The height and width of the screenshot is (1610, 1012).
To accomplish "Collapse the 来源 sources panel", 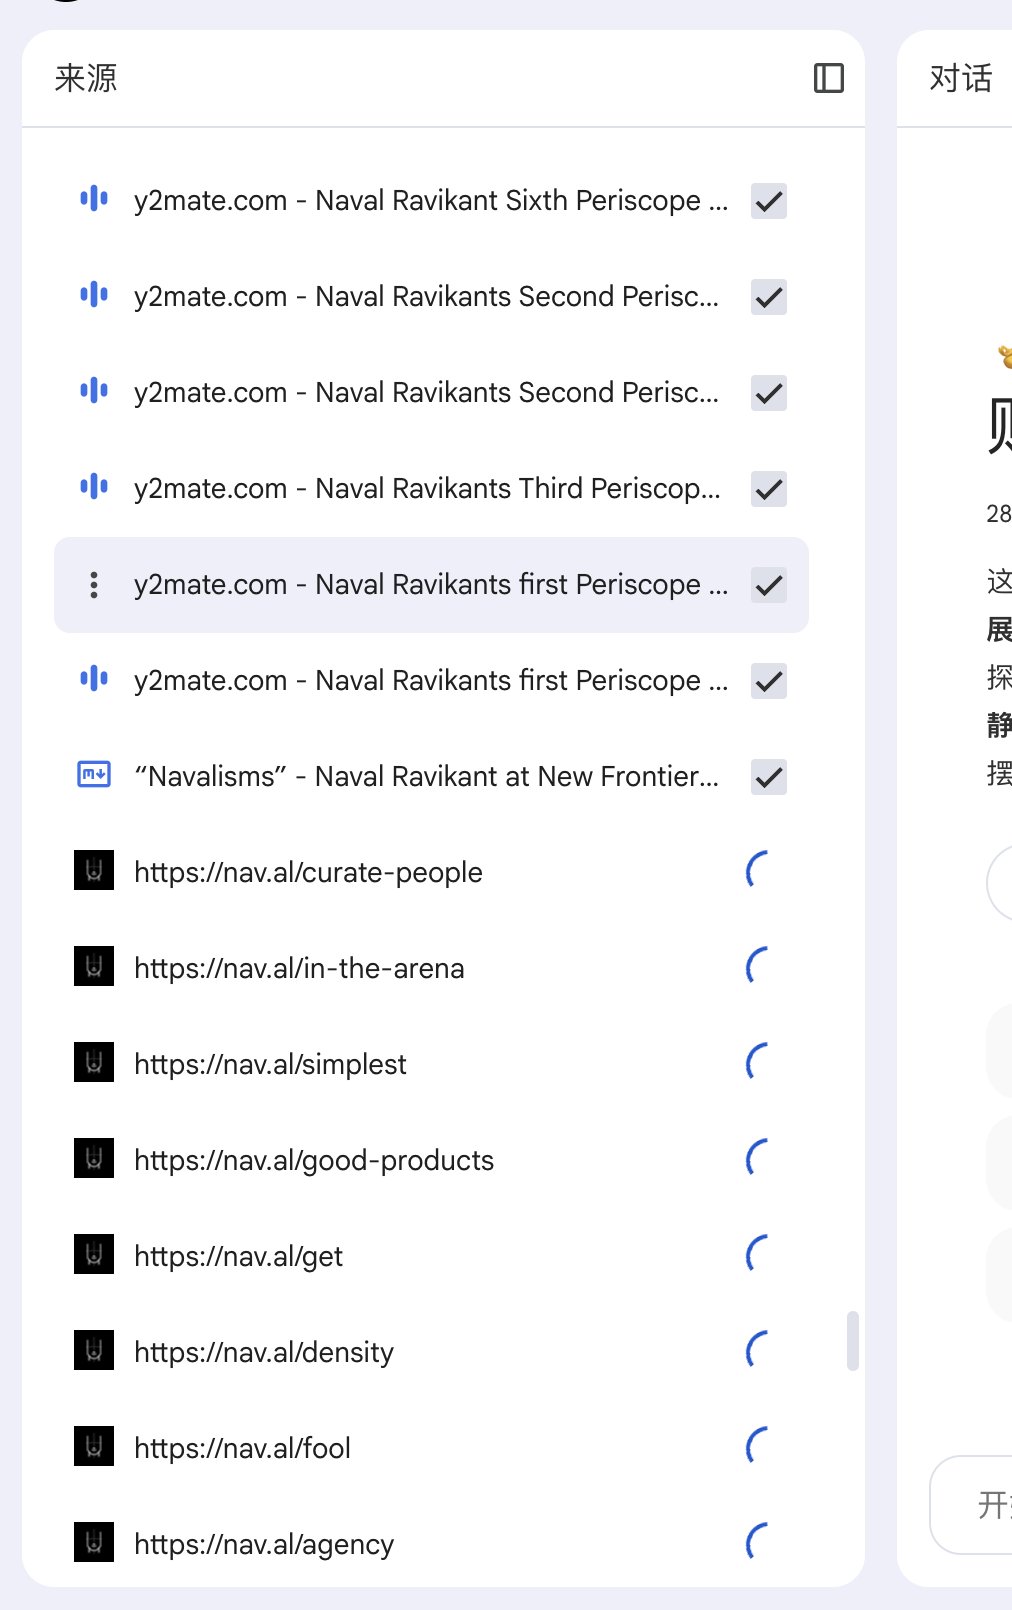I will (829, 78).
